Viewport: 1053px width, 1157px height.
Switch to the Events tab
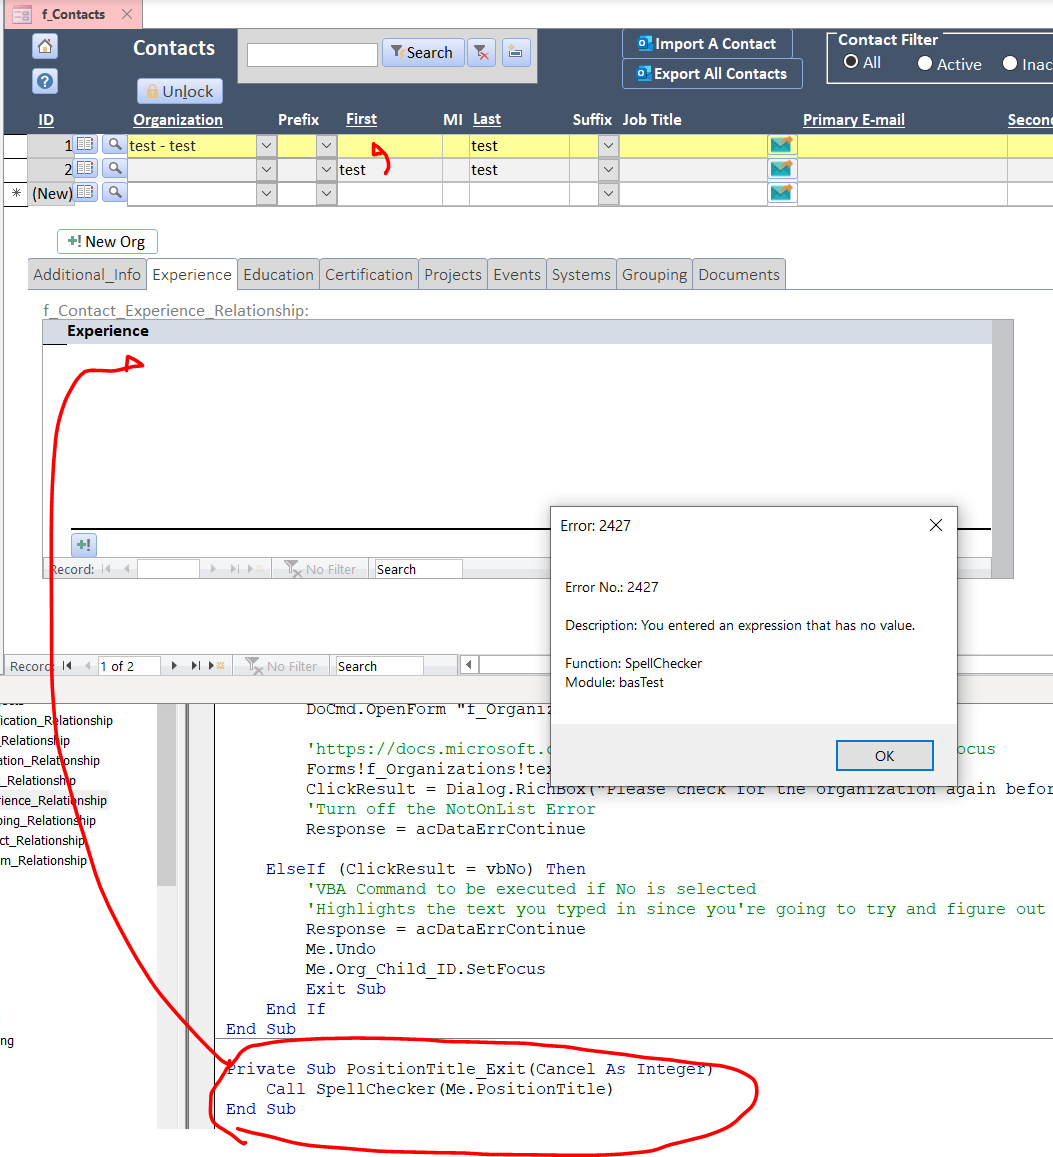coord(517,274)
